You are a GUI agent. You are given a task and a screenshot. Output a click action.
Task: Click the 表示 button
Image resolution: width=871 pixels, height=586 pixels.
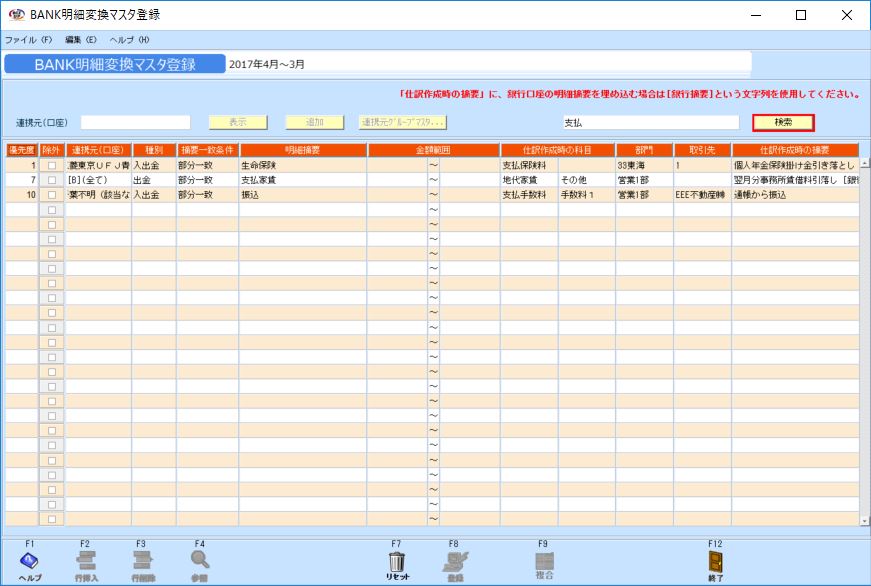(238, 122)
